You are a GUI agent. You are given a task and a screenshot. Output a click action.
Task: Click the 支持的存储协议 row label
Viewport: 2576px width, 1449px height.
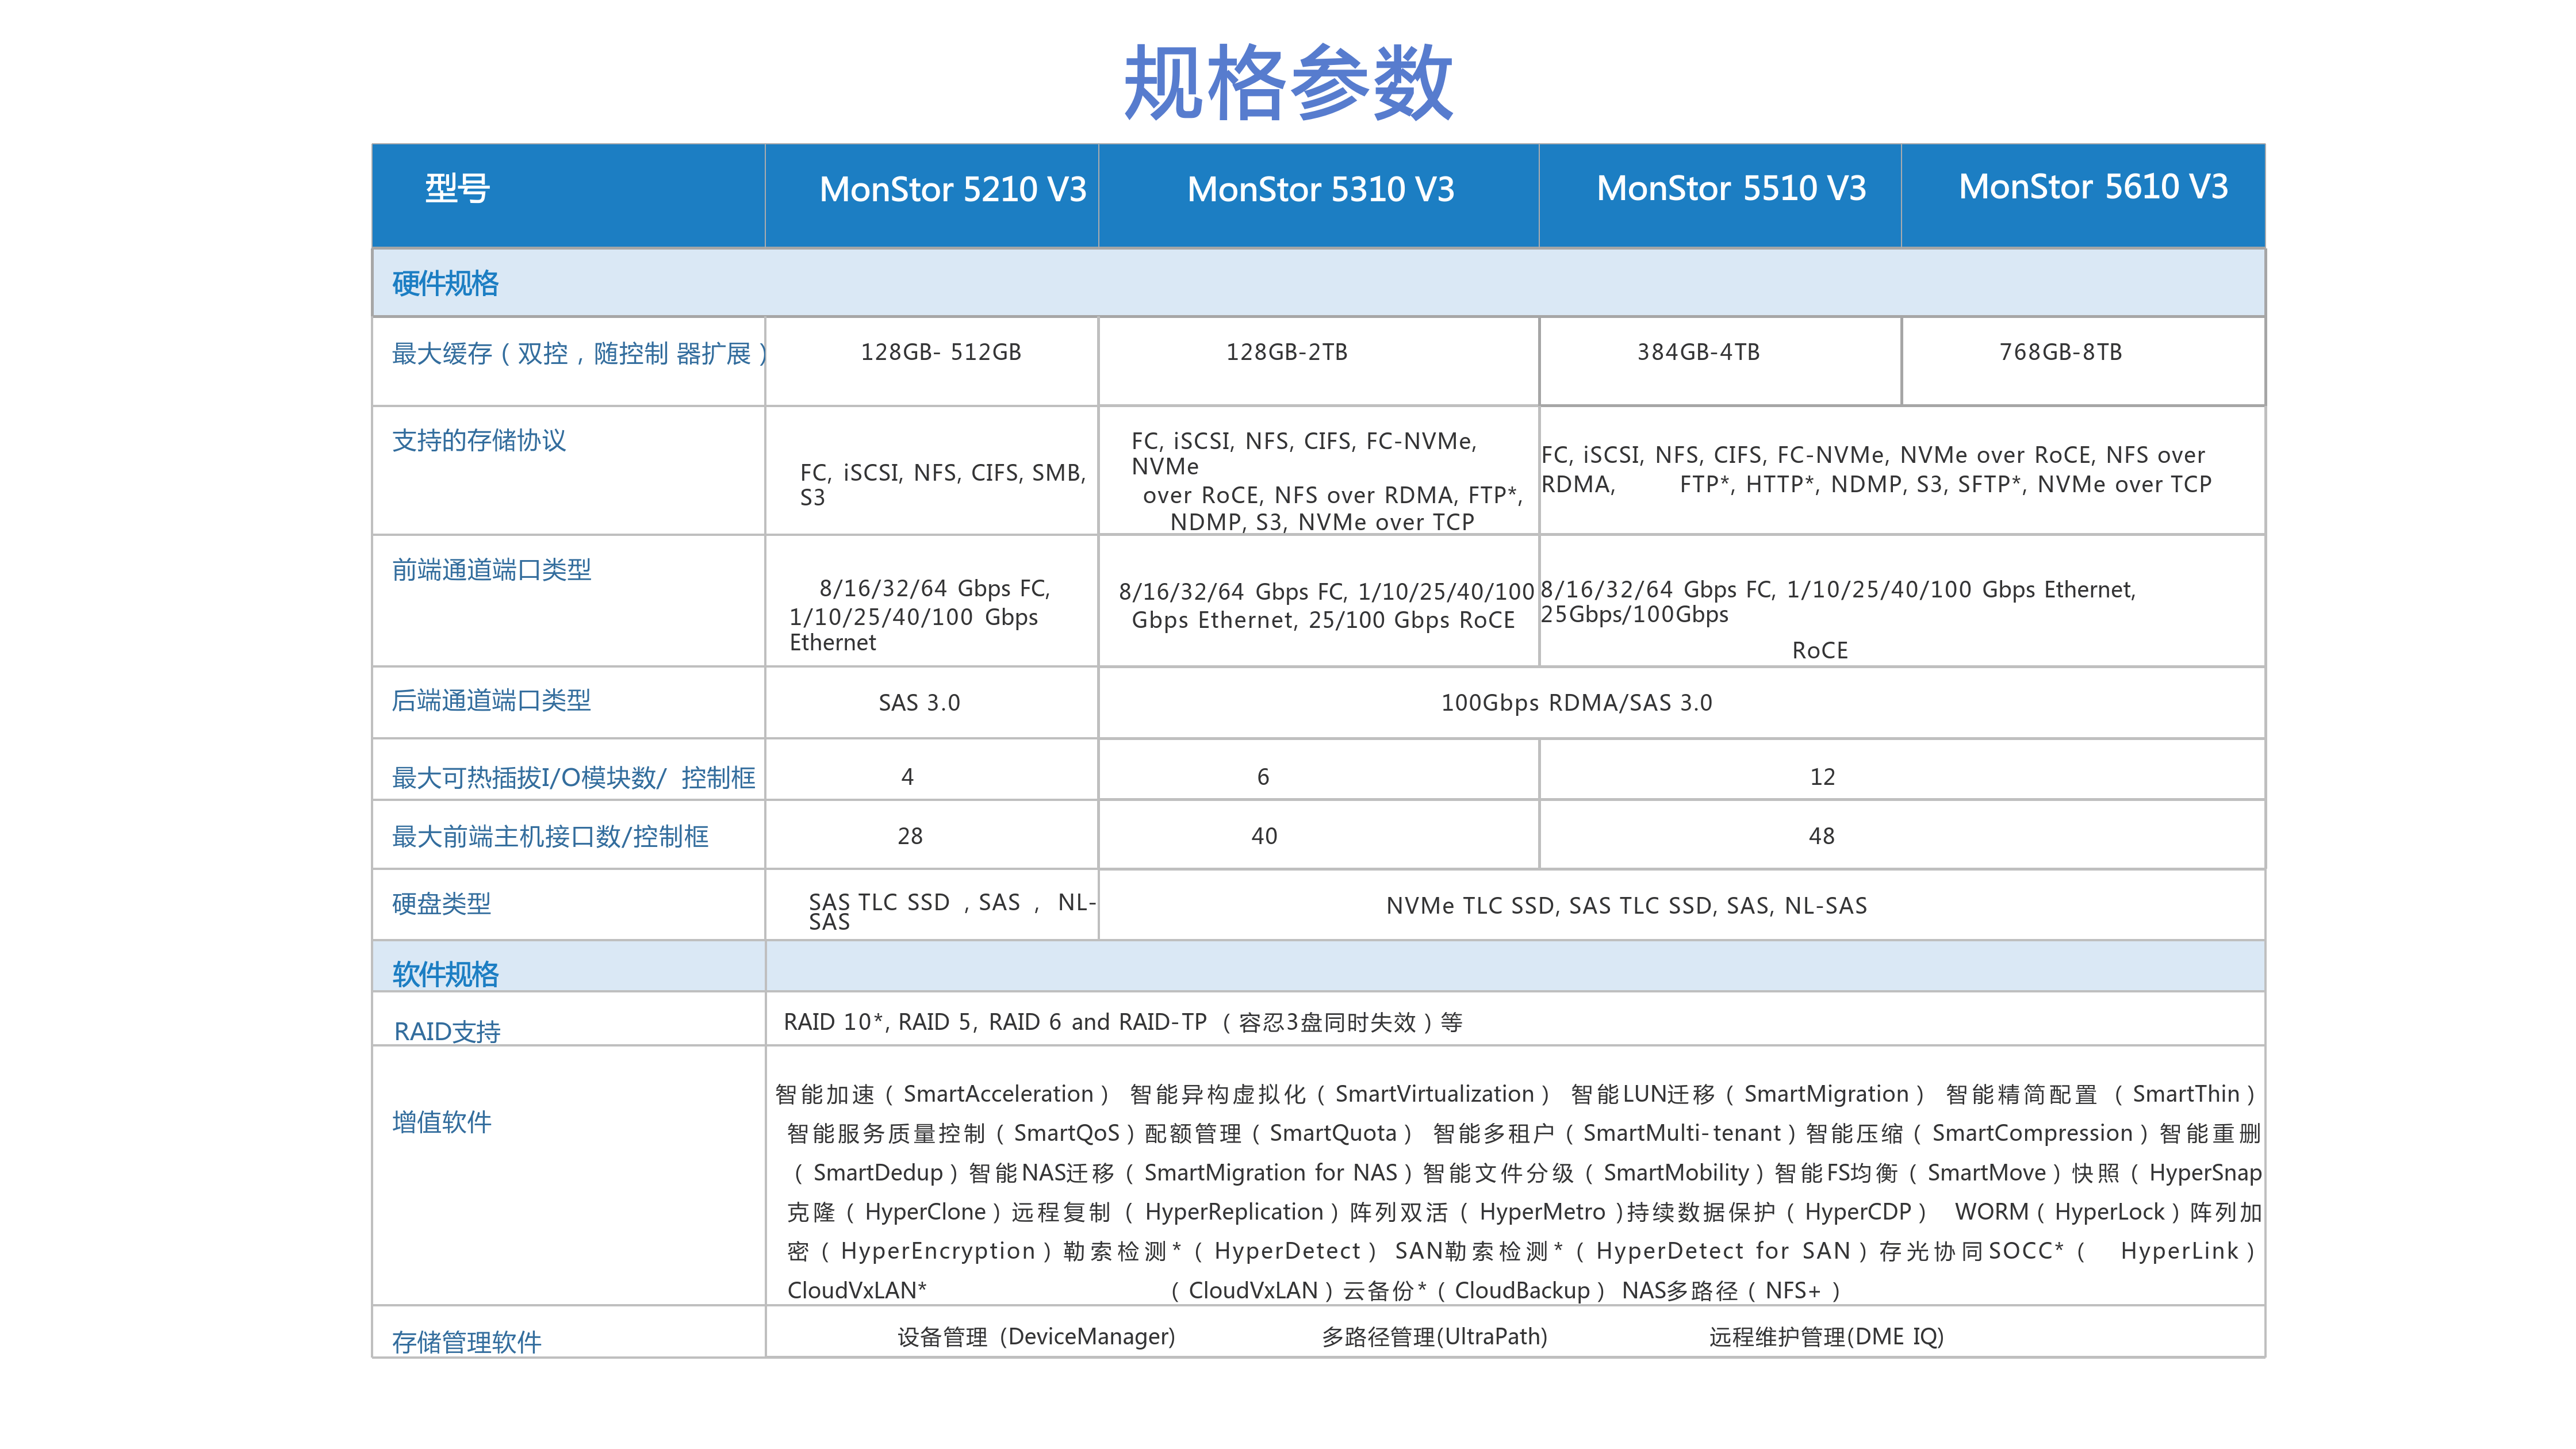click(x=479, y=440)
